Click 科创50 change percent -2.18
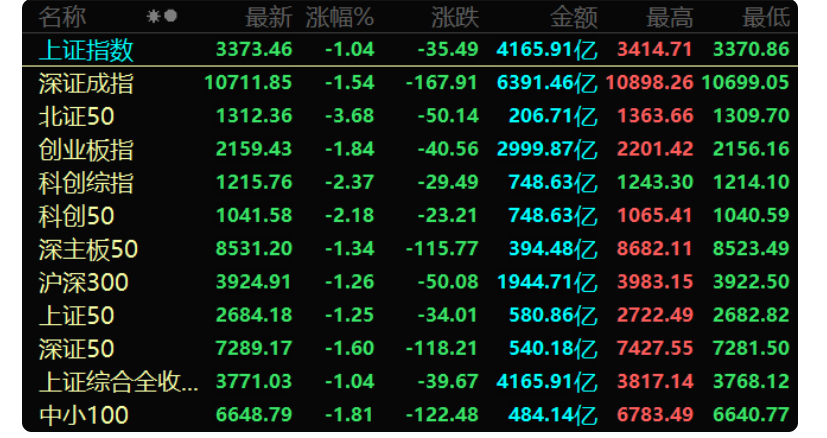The width and height of the screenshot is (827, 438). point(350,216)
